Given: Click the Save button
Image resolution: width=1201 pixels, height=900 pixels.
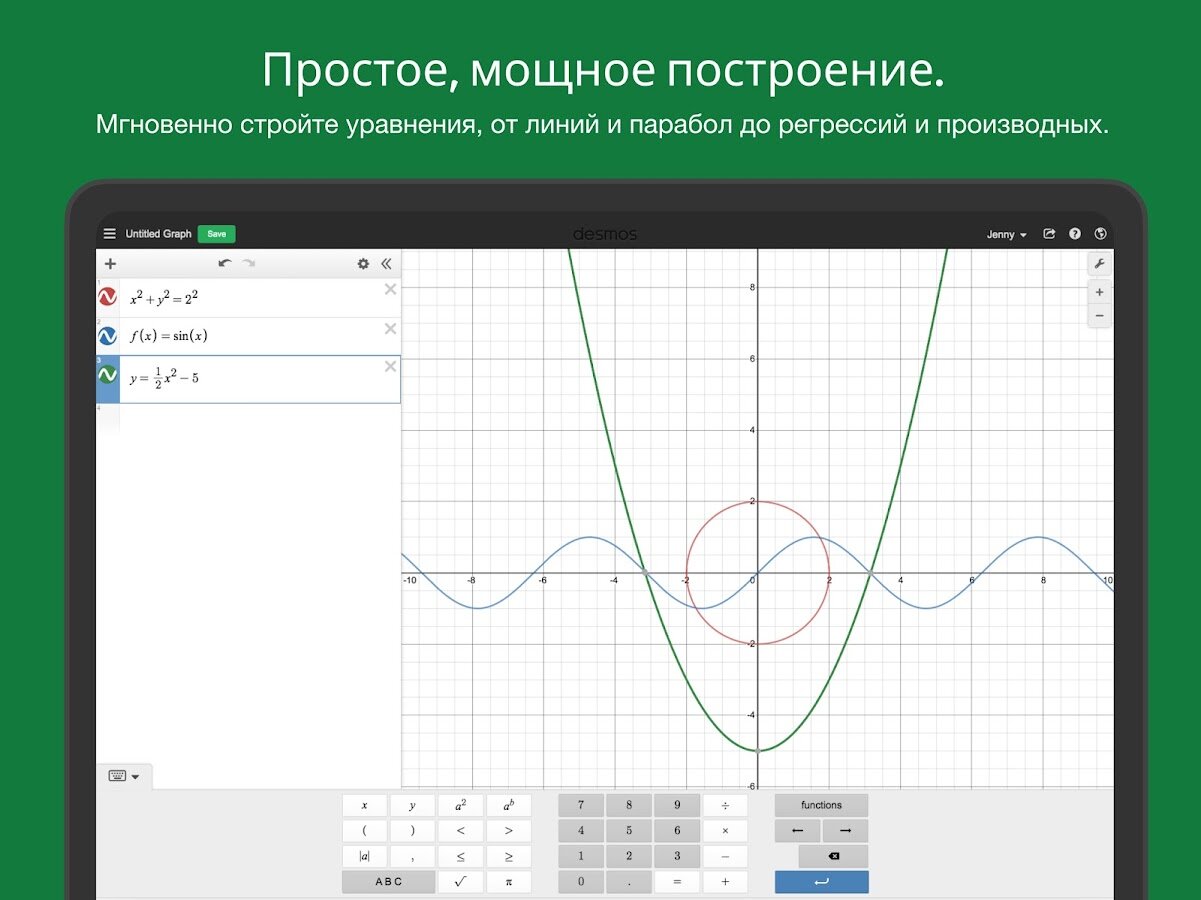Looking at the screenshot, I should [x=216, y=233].
